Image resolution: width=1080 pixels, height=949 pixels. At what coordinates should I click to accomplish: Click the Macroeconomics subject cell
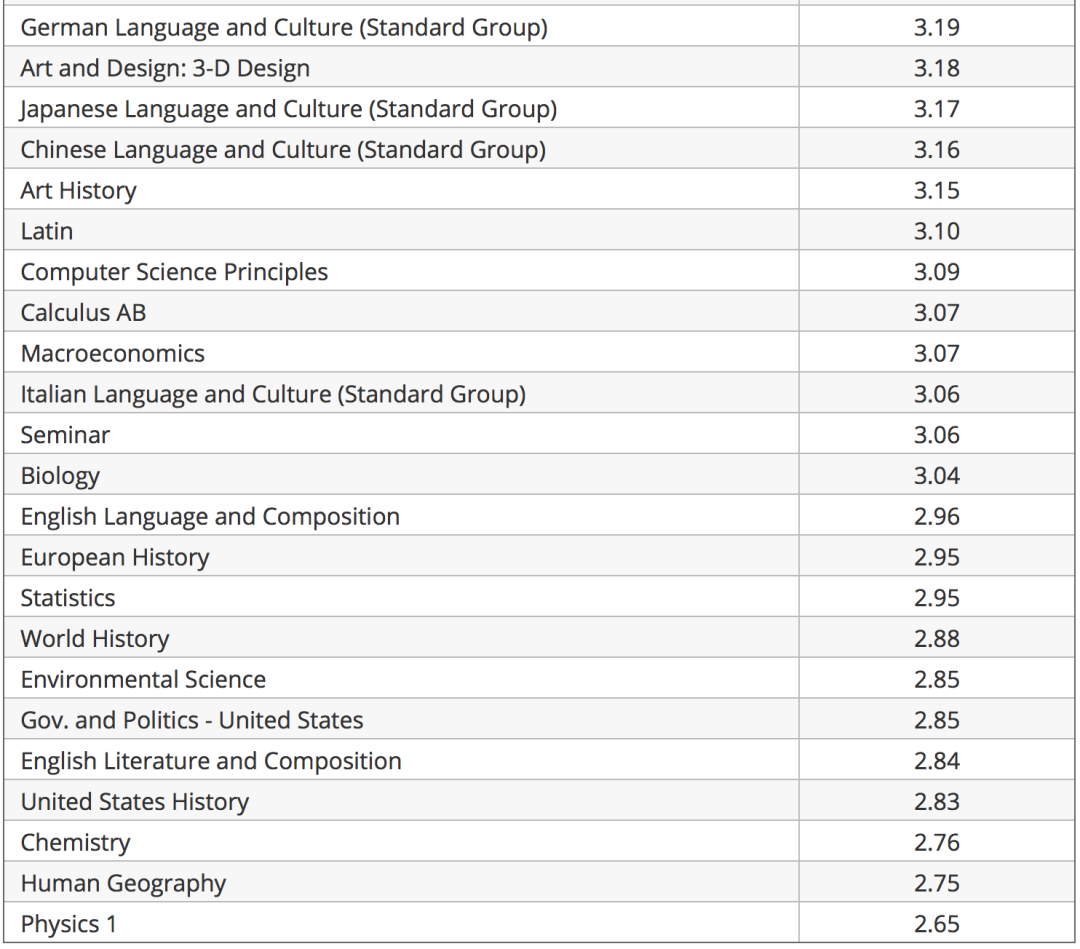(x=112, y=354)
